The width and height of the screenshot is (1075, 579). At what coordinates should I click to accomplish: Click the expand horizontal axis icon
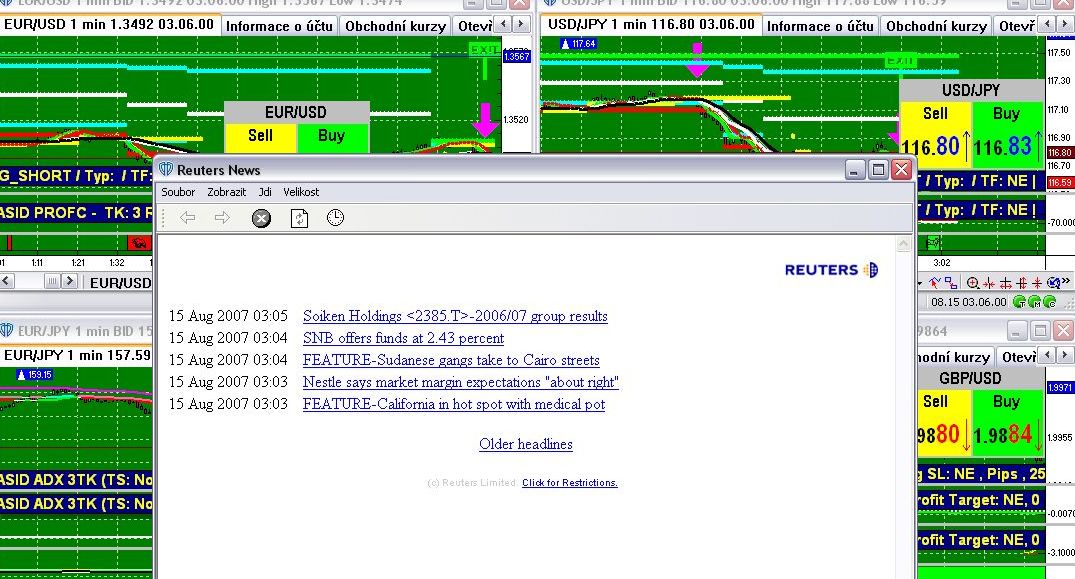pyautogui.click(x=1006, y=282)
